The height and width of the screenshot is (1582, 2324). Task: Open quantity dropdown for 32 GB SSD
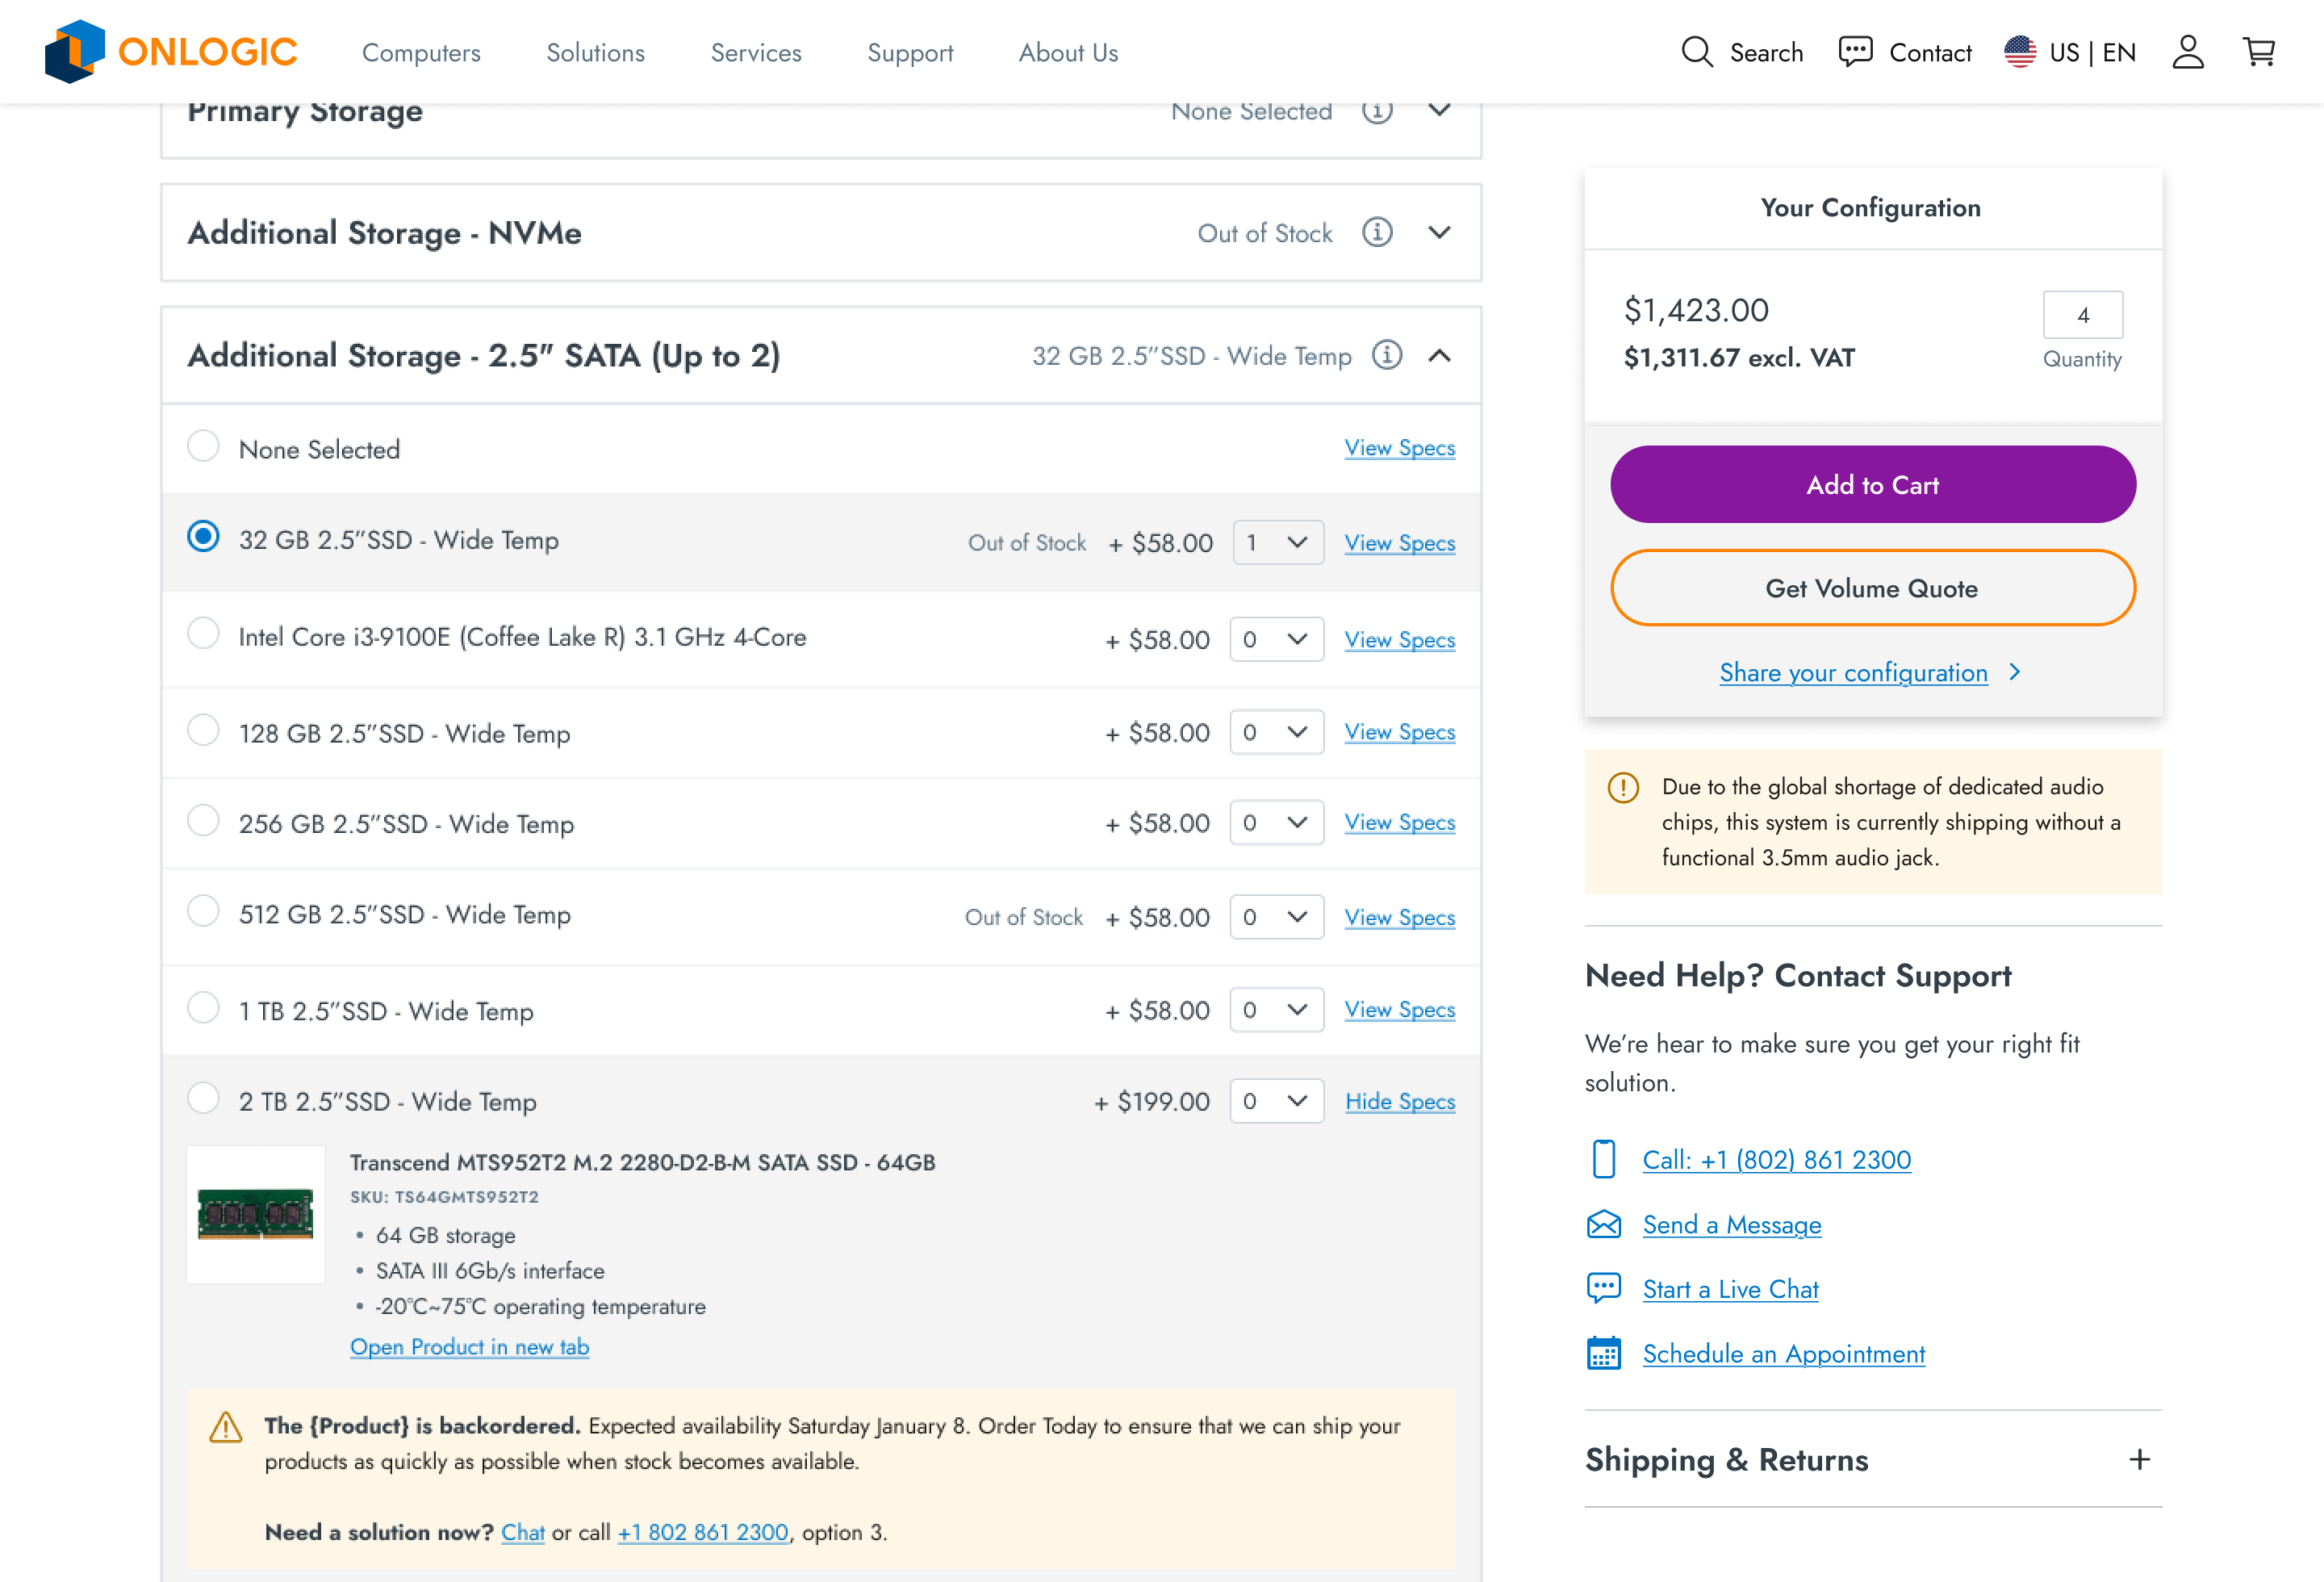pos(1278,542)
